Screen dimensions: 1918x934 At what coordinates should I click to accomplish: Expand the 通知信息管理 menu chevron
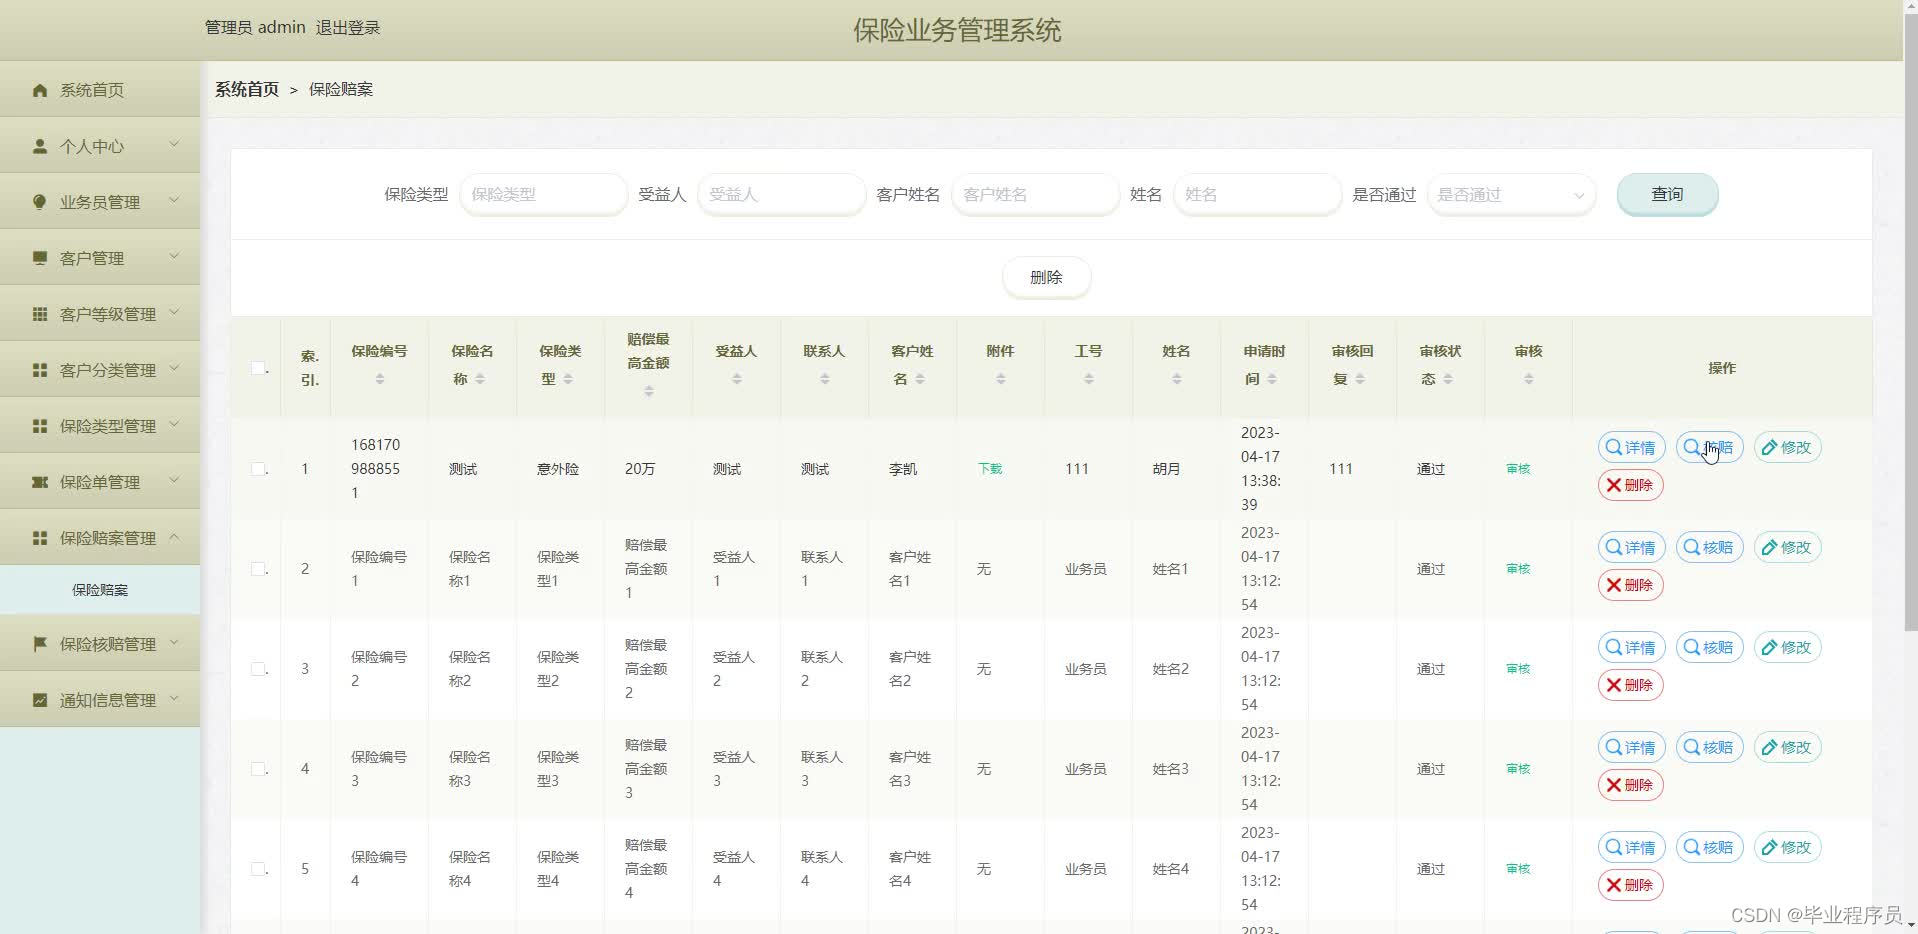(174, 699)
